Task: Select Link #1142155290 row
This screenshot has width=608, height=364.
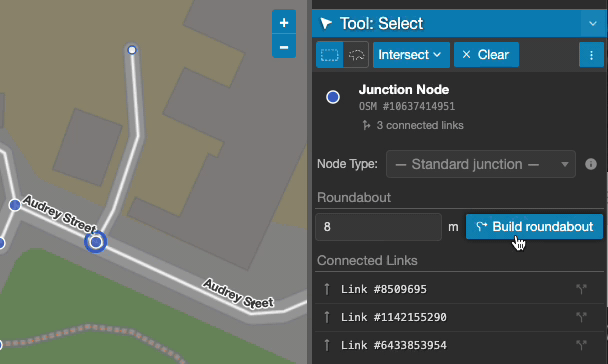Action: coord(459,317)
